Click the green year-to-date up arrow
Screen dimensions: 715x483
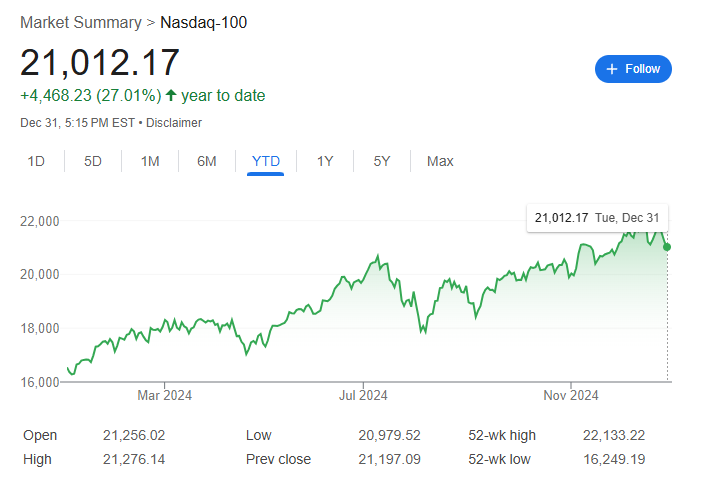(171, 96)
